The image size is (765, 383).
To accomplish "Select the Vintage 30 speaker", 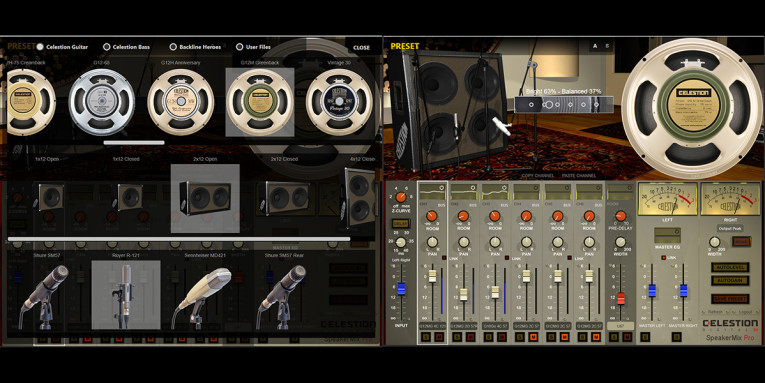I will click(x=339, y=102).
